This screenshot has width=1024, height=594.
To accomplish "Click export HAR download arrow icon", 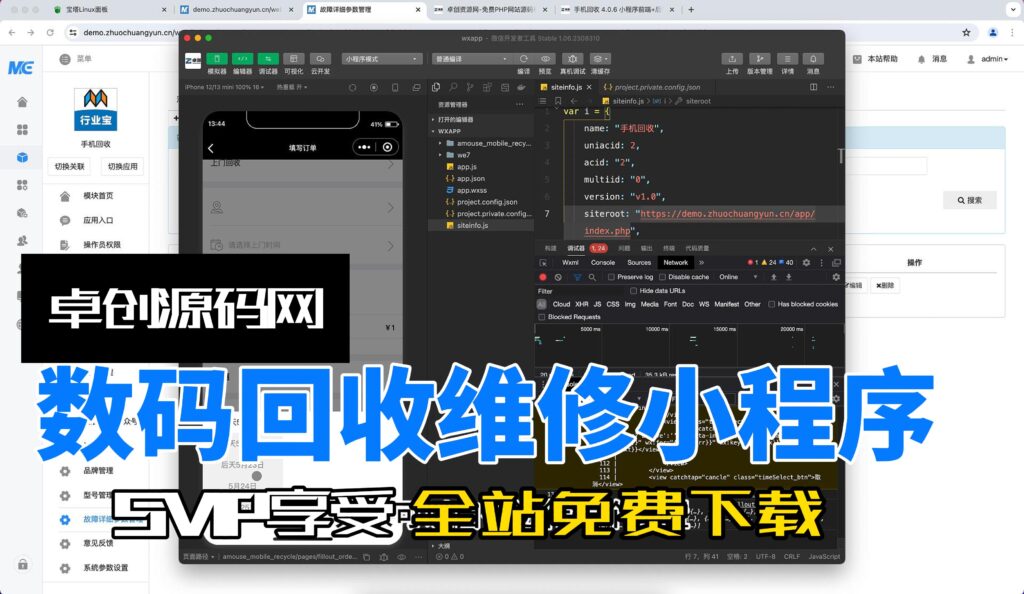I will 788,277.
